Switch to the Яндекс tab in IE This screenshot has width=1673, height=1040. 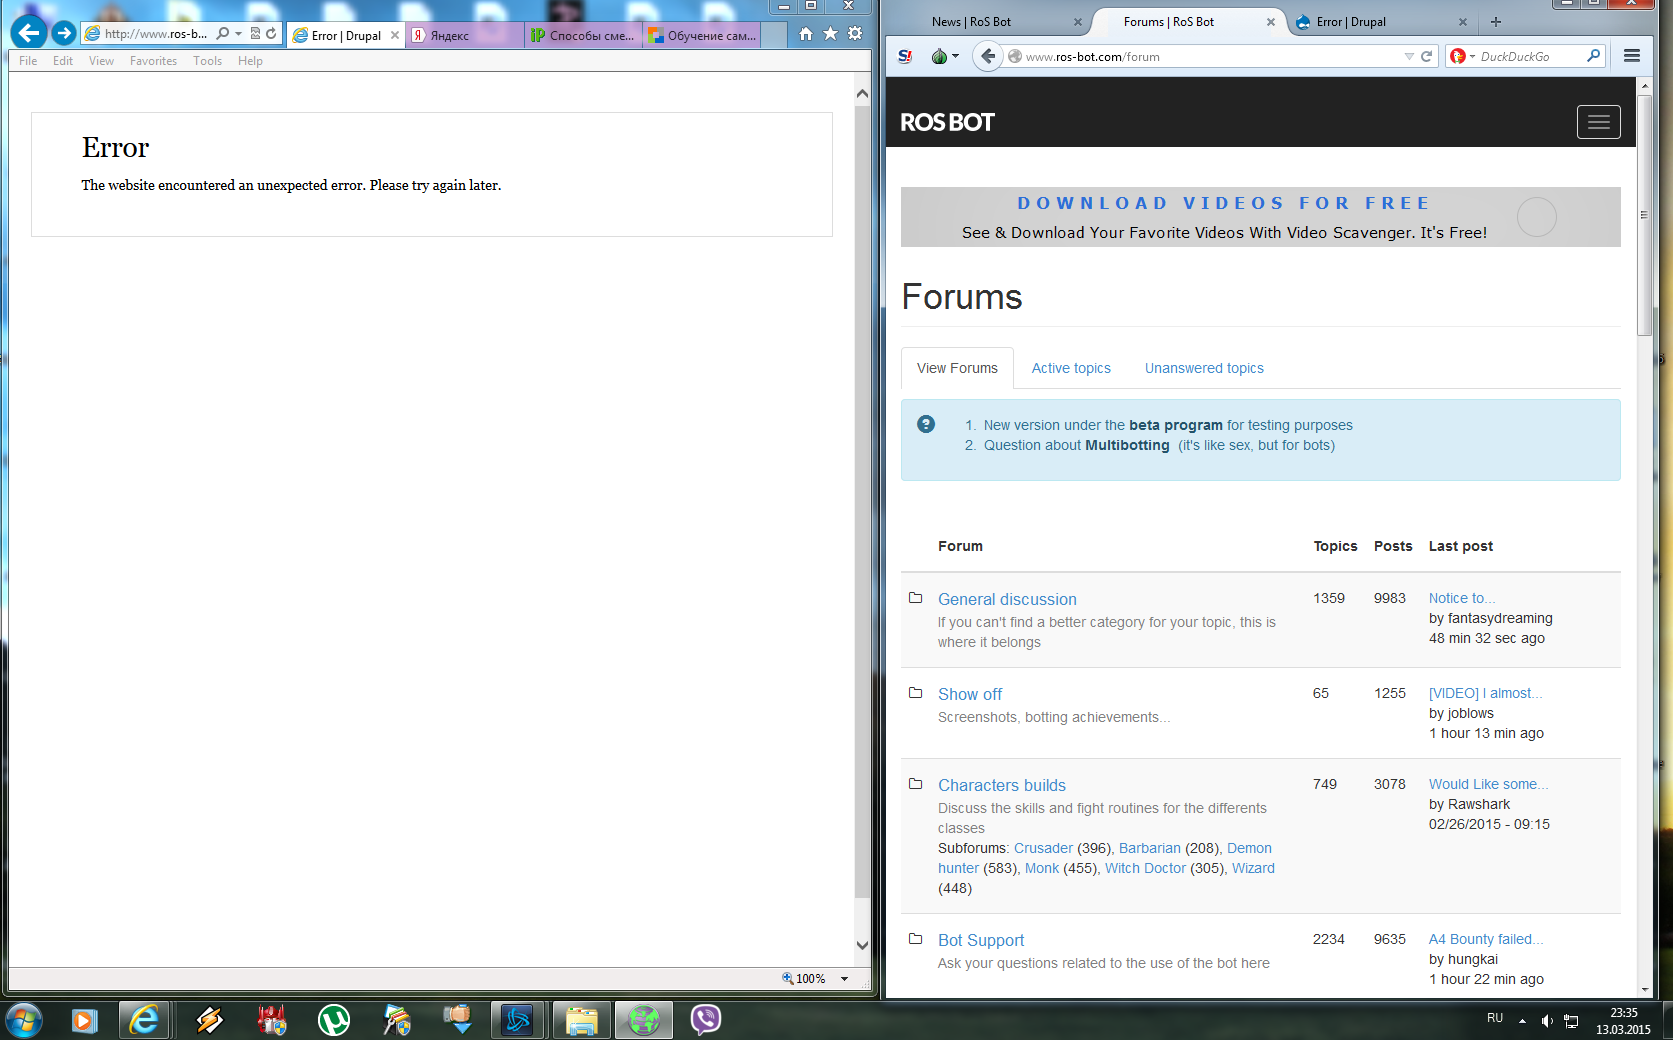point(464,35)
